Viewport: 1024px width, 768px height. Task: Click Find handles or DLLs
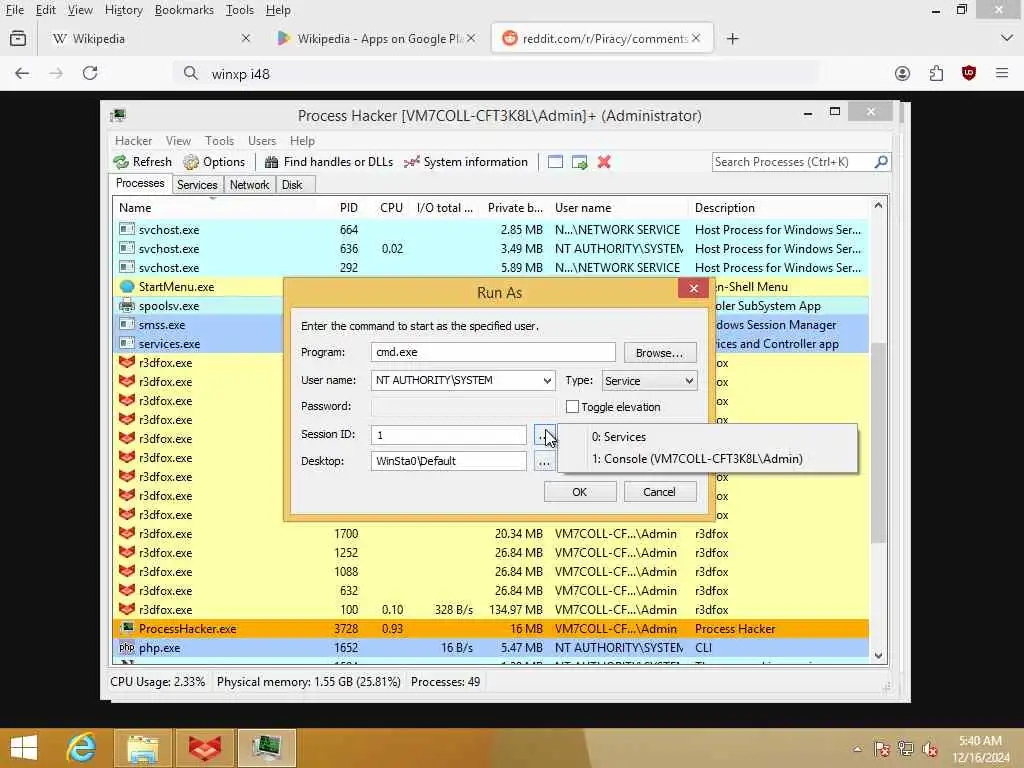[x=328, y=162]
